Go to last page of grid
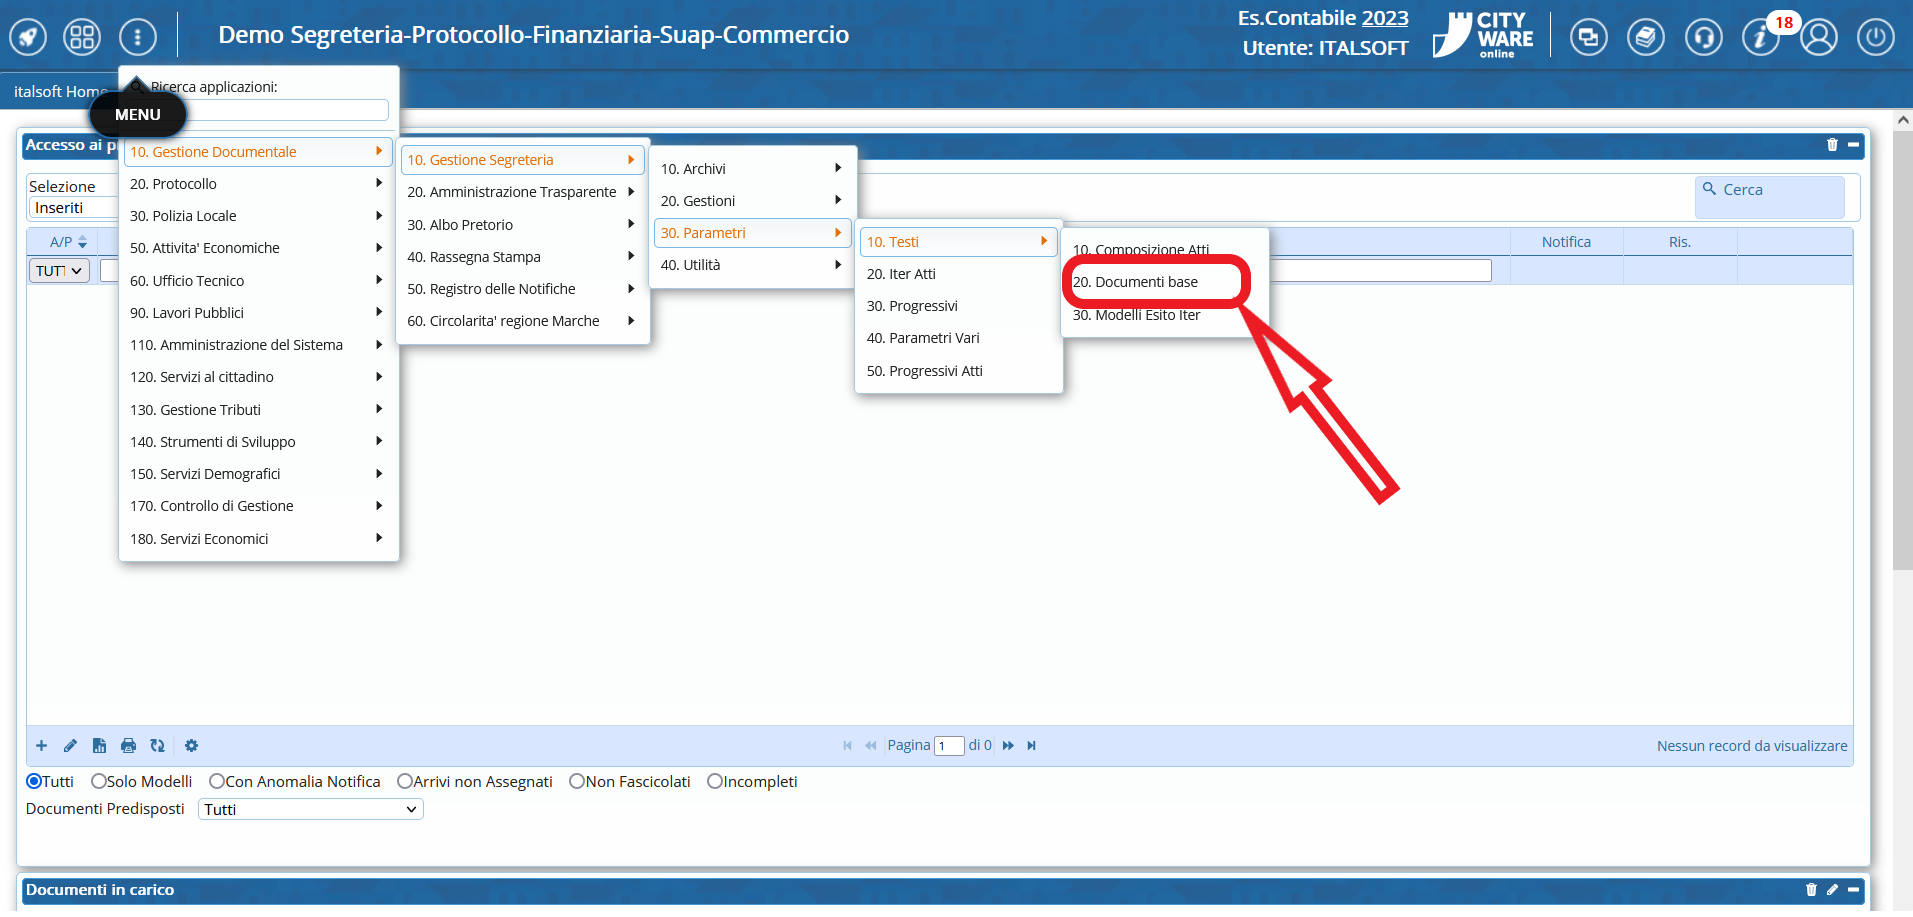This screenshot has height=917, width=1913. click(x=1031, y=746)
